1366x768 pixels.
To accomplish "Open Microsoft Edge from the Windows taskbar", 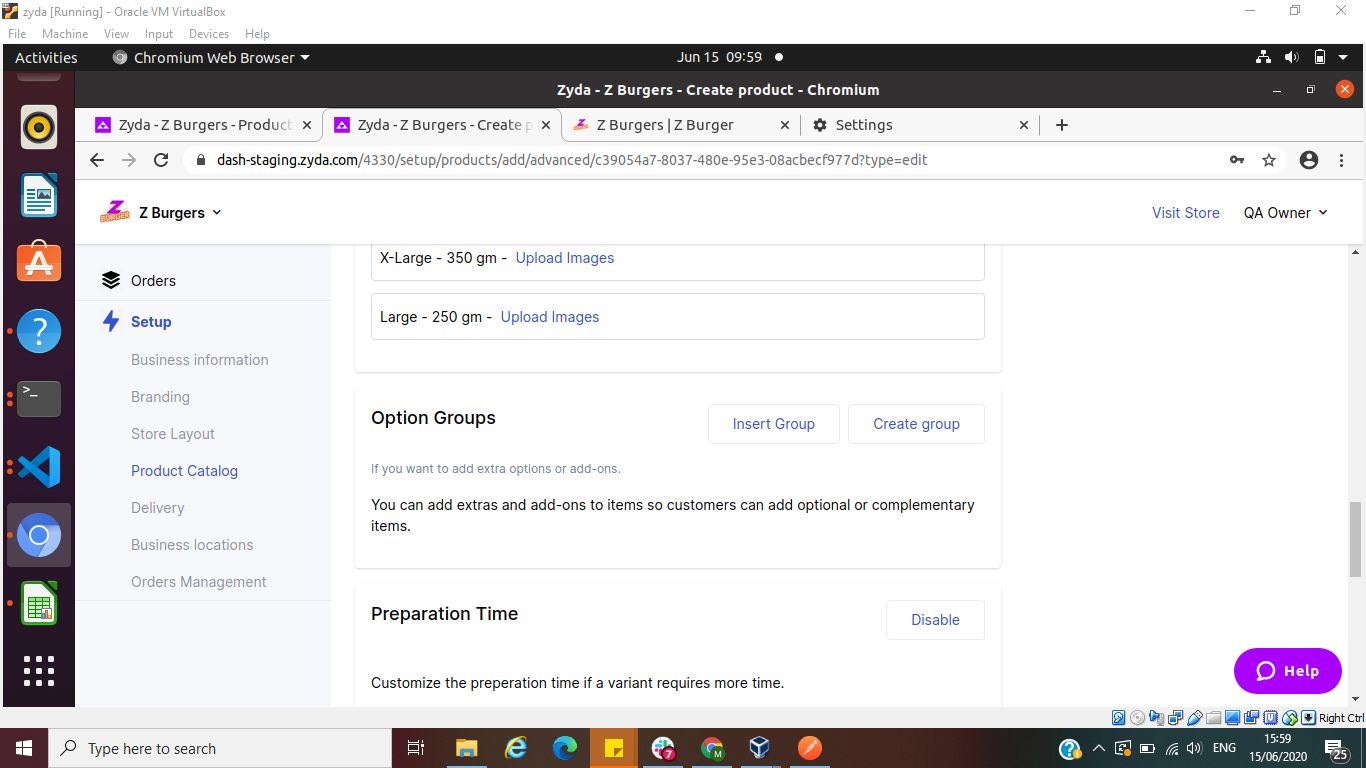I will tap(565, 748).
